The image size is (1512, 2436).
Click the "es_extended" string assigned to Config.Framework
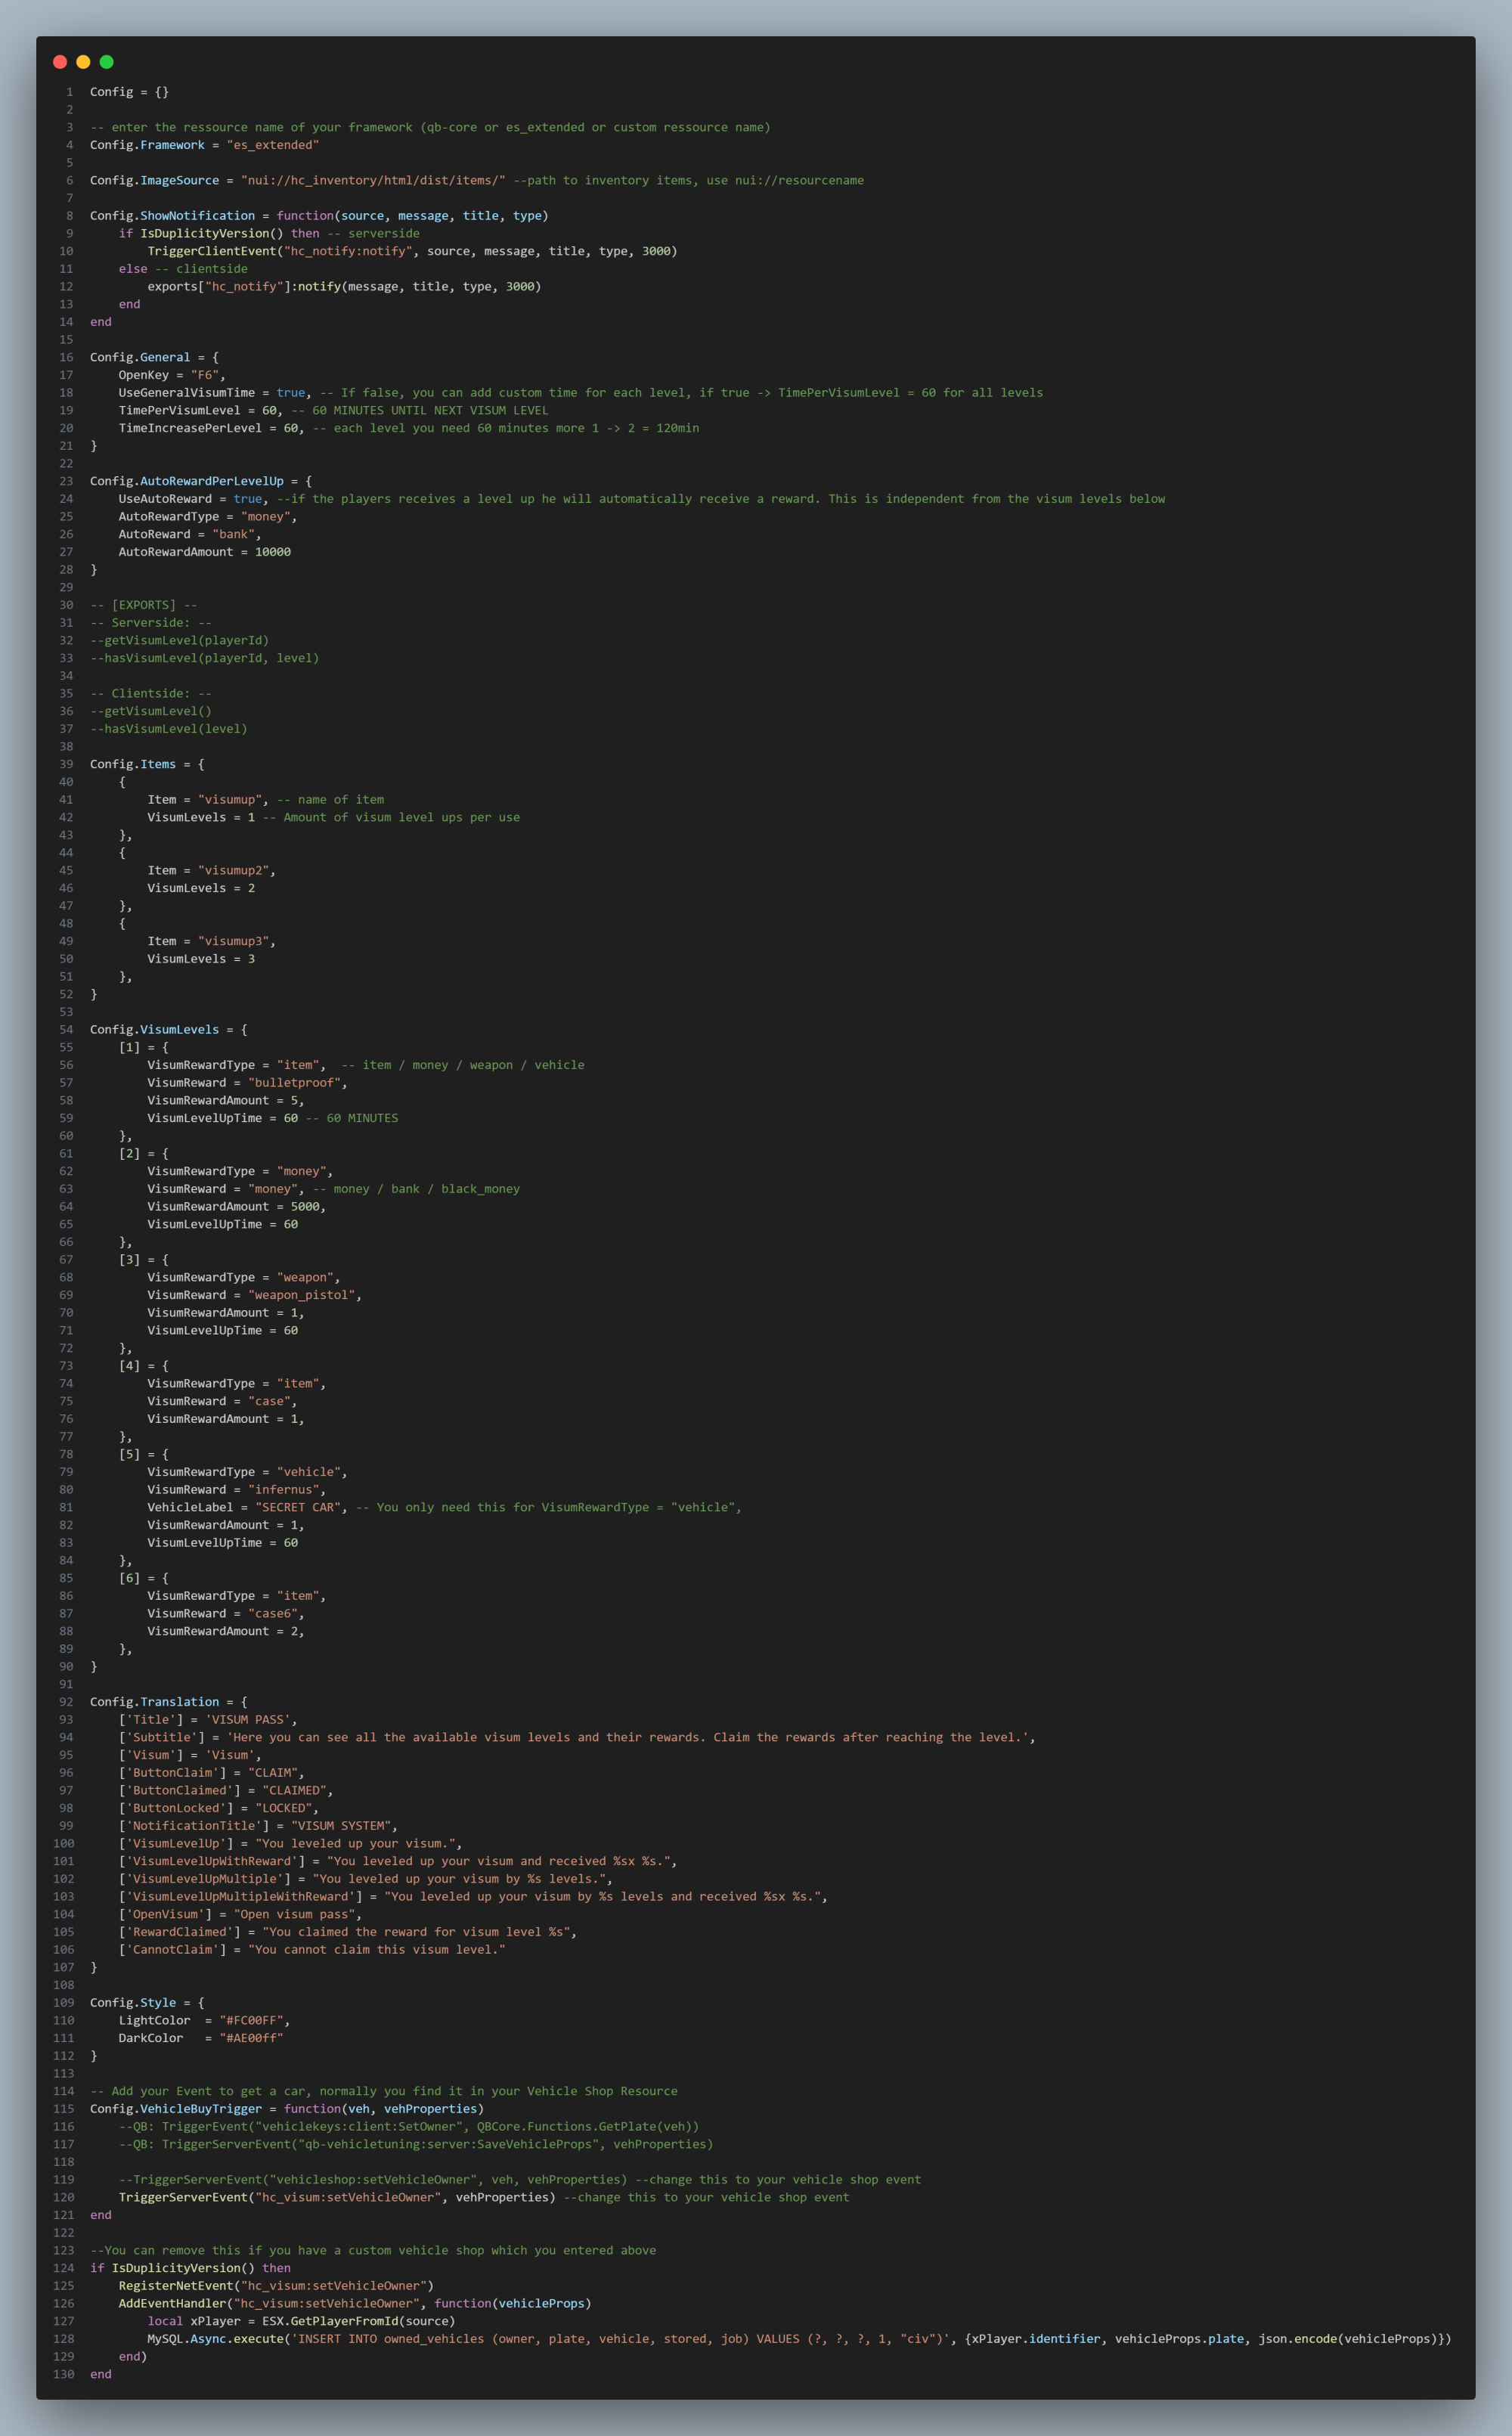pyautogui.click(x=273, y=145)
